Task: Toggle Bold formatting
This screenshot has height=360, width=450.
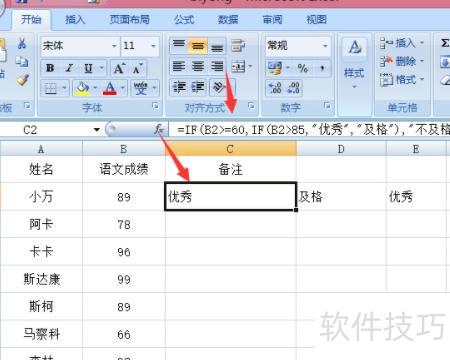Action: pyautogui.click(x=50, y=68)
